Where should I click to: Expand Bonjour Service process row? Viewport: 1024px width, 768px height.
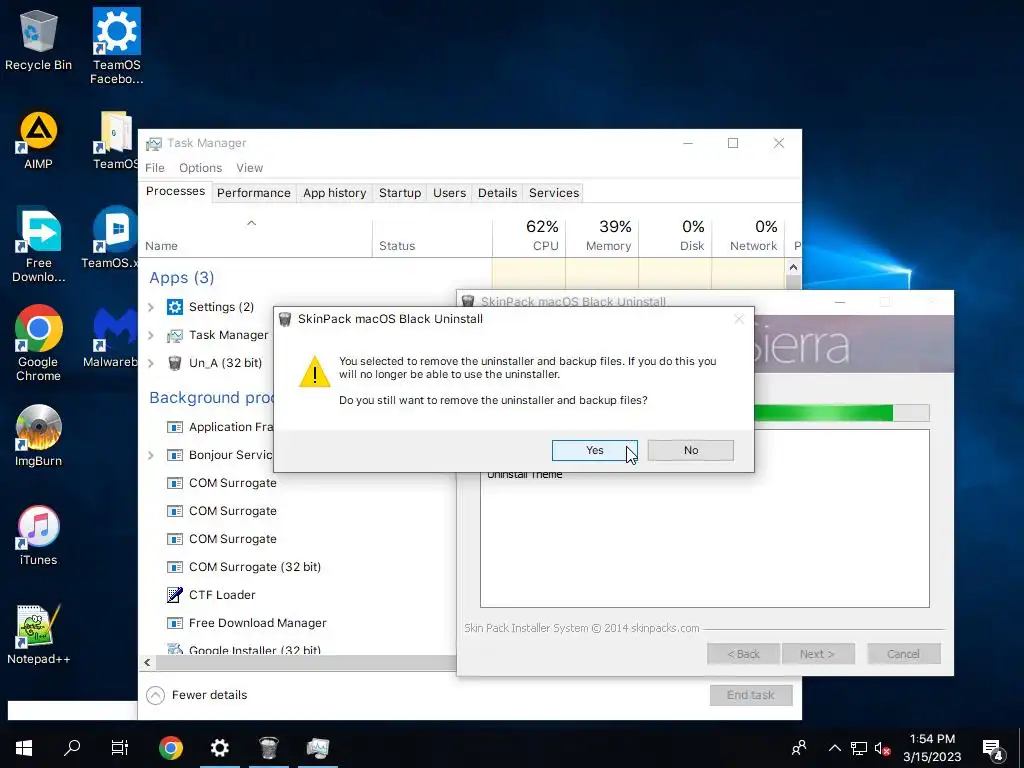[151, 455]
